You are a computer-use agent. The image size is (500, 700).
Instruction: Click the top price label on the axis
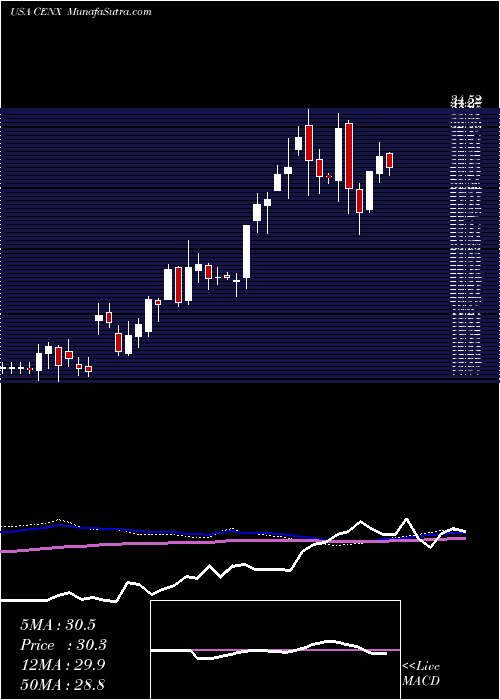tap(465, 102)
